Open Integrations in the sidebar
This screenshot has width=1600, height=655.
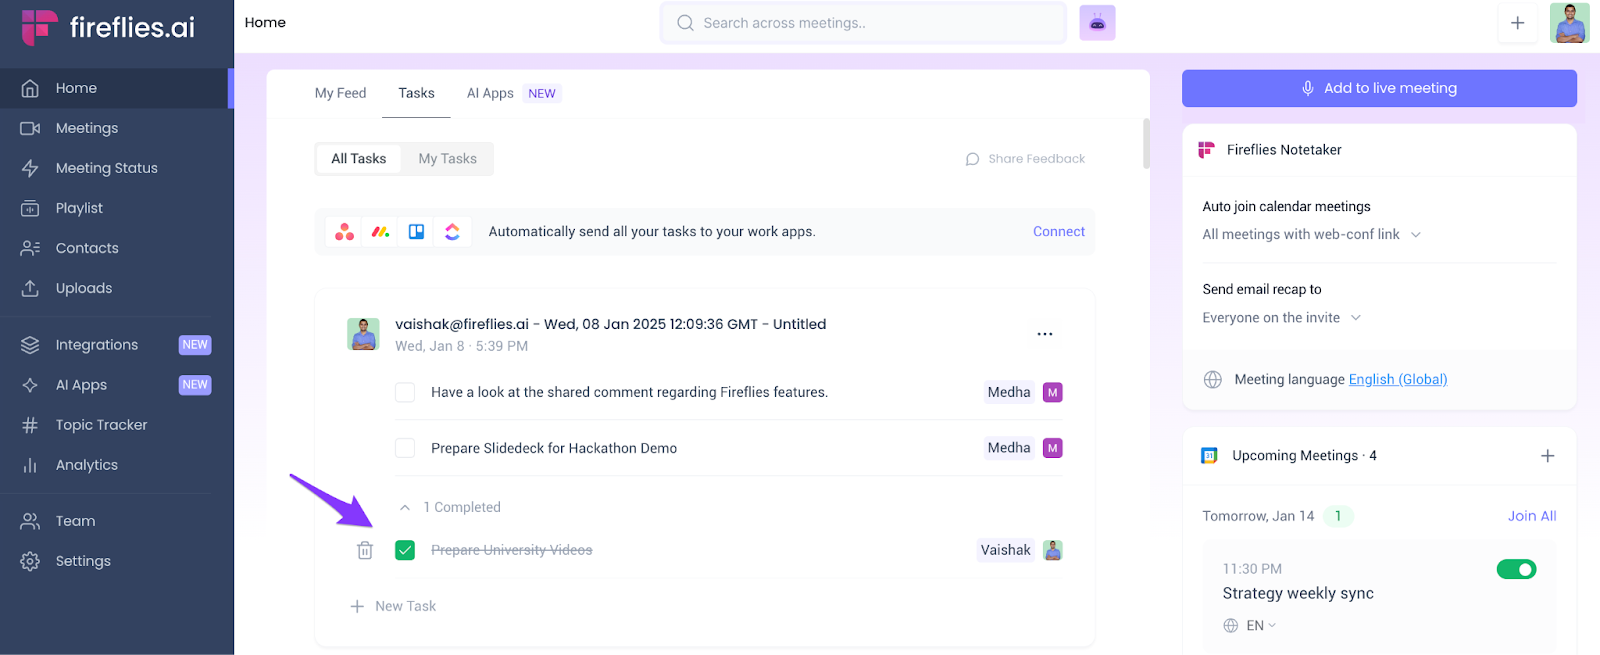pos(116,345)
